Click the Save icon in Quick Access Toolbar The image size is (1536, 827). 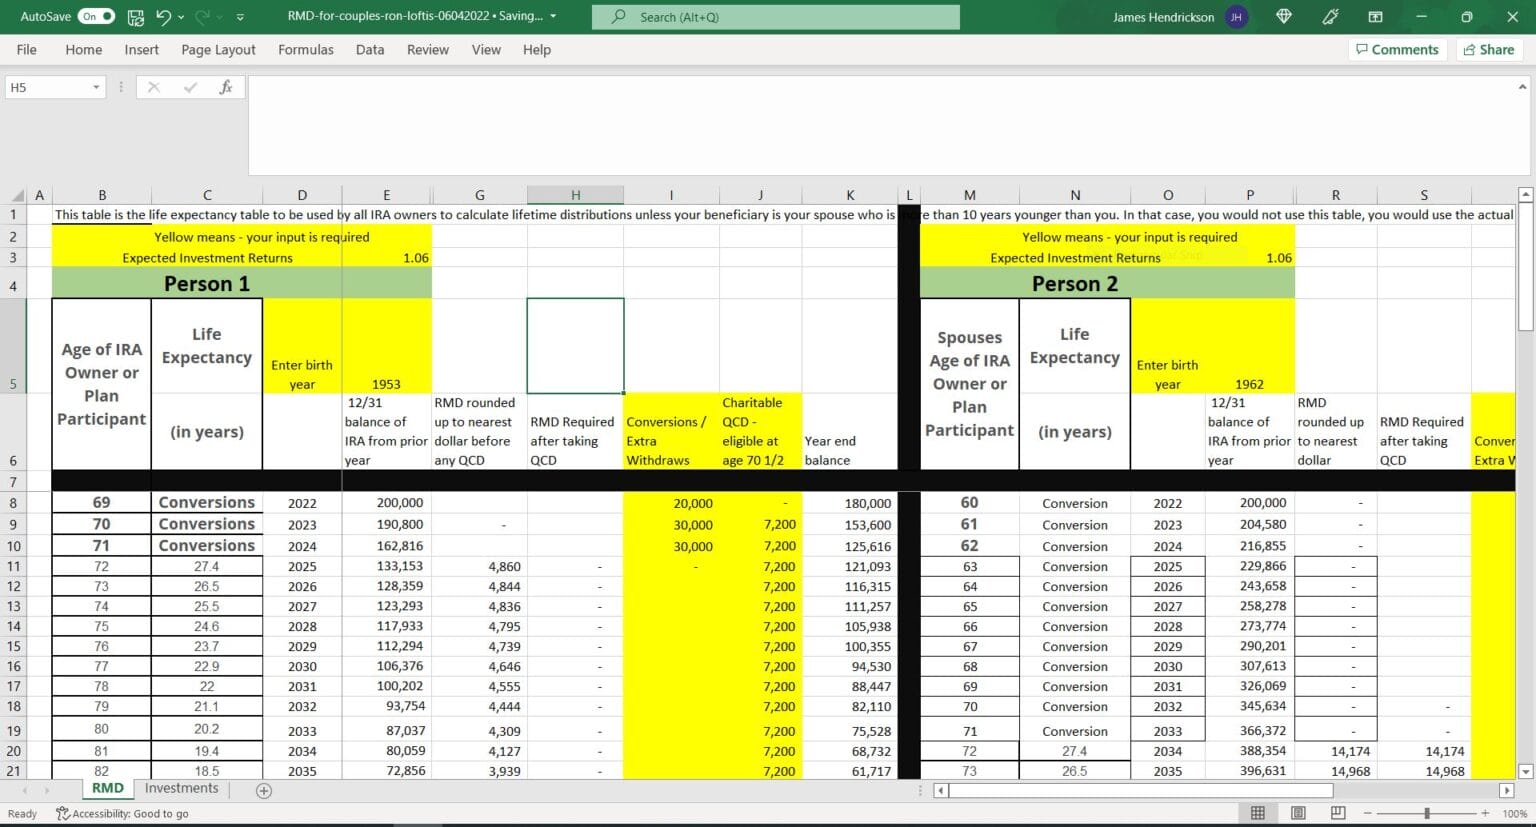pyautogui.click(x=133, y=16)
